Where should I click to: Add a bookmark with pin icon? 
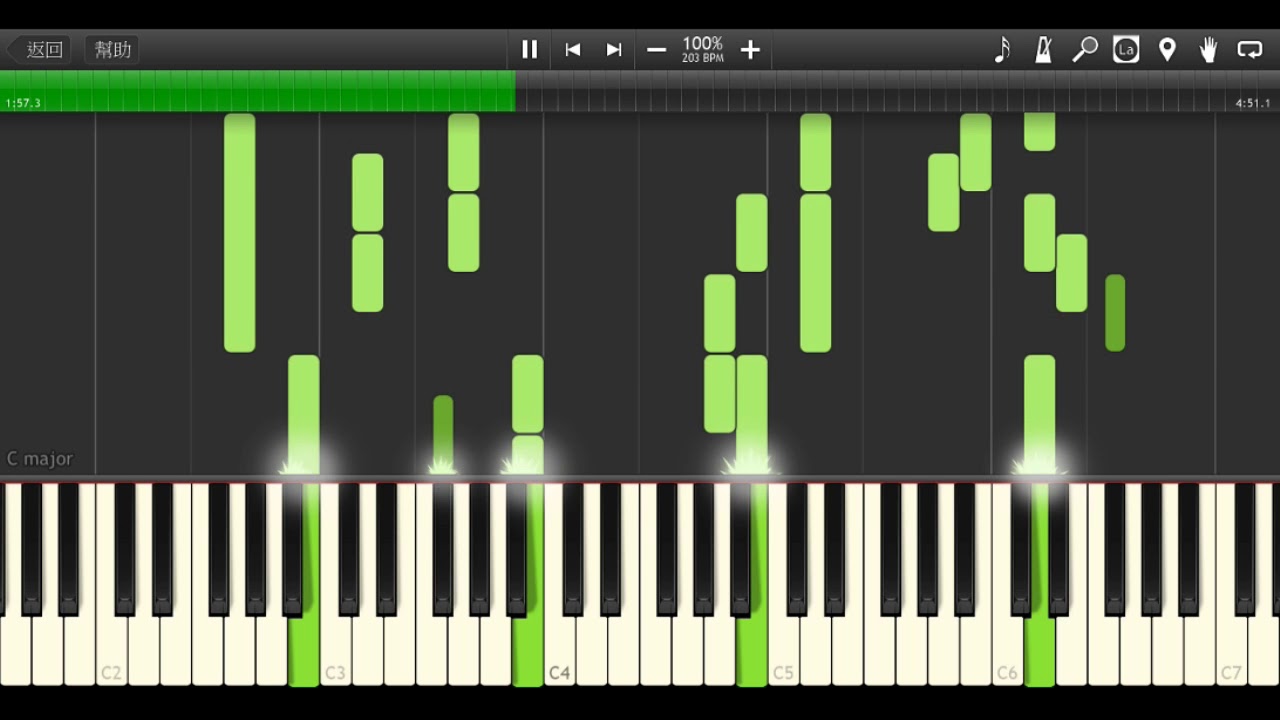coord(1167,49)
